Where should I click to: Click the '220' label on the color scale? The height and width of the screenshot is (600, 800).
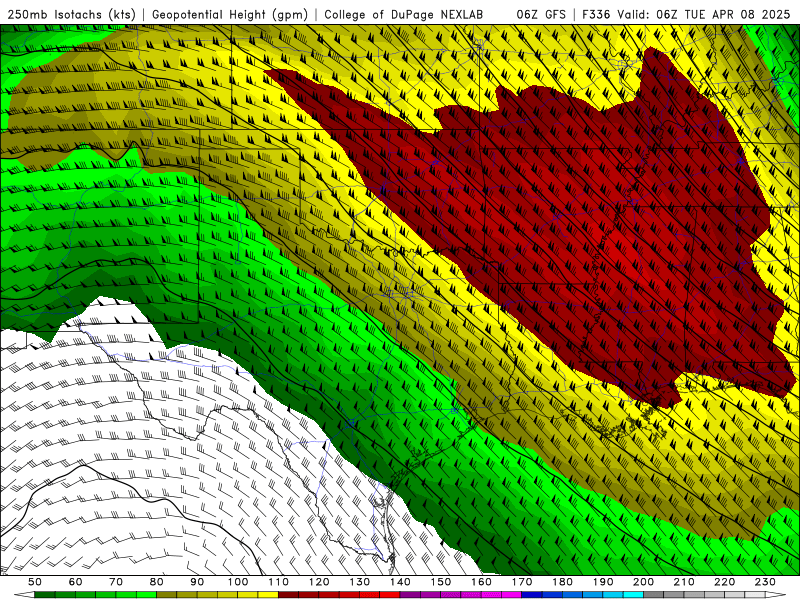[724, 582]
